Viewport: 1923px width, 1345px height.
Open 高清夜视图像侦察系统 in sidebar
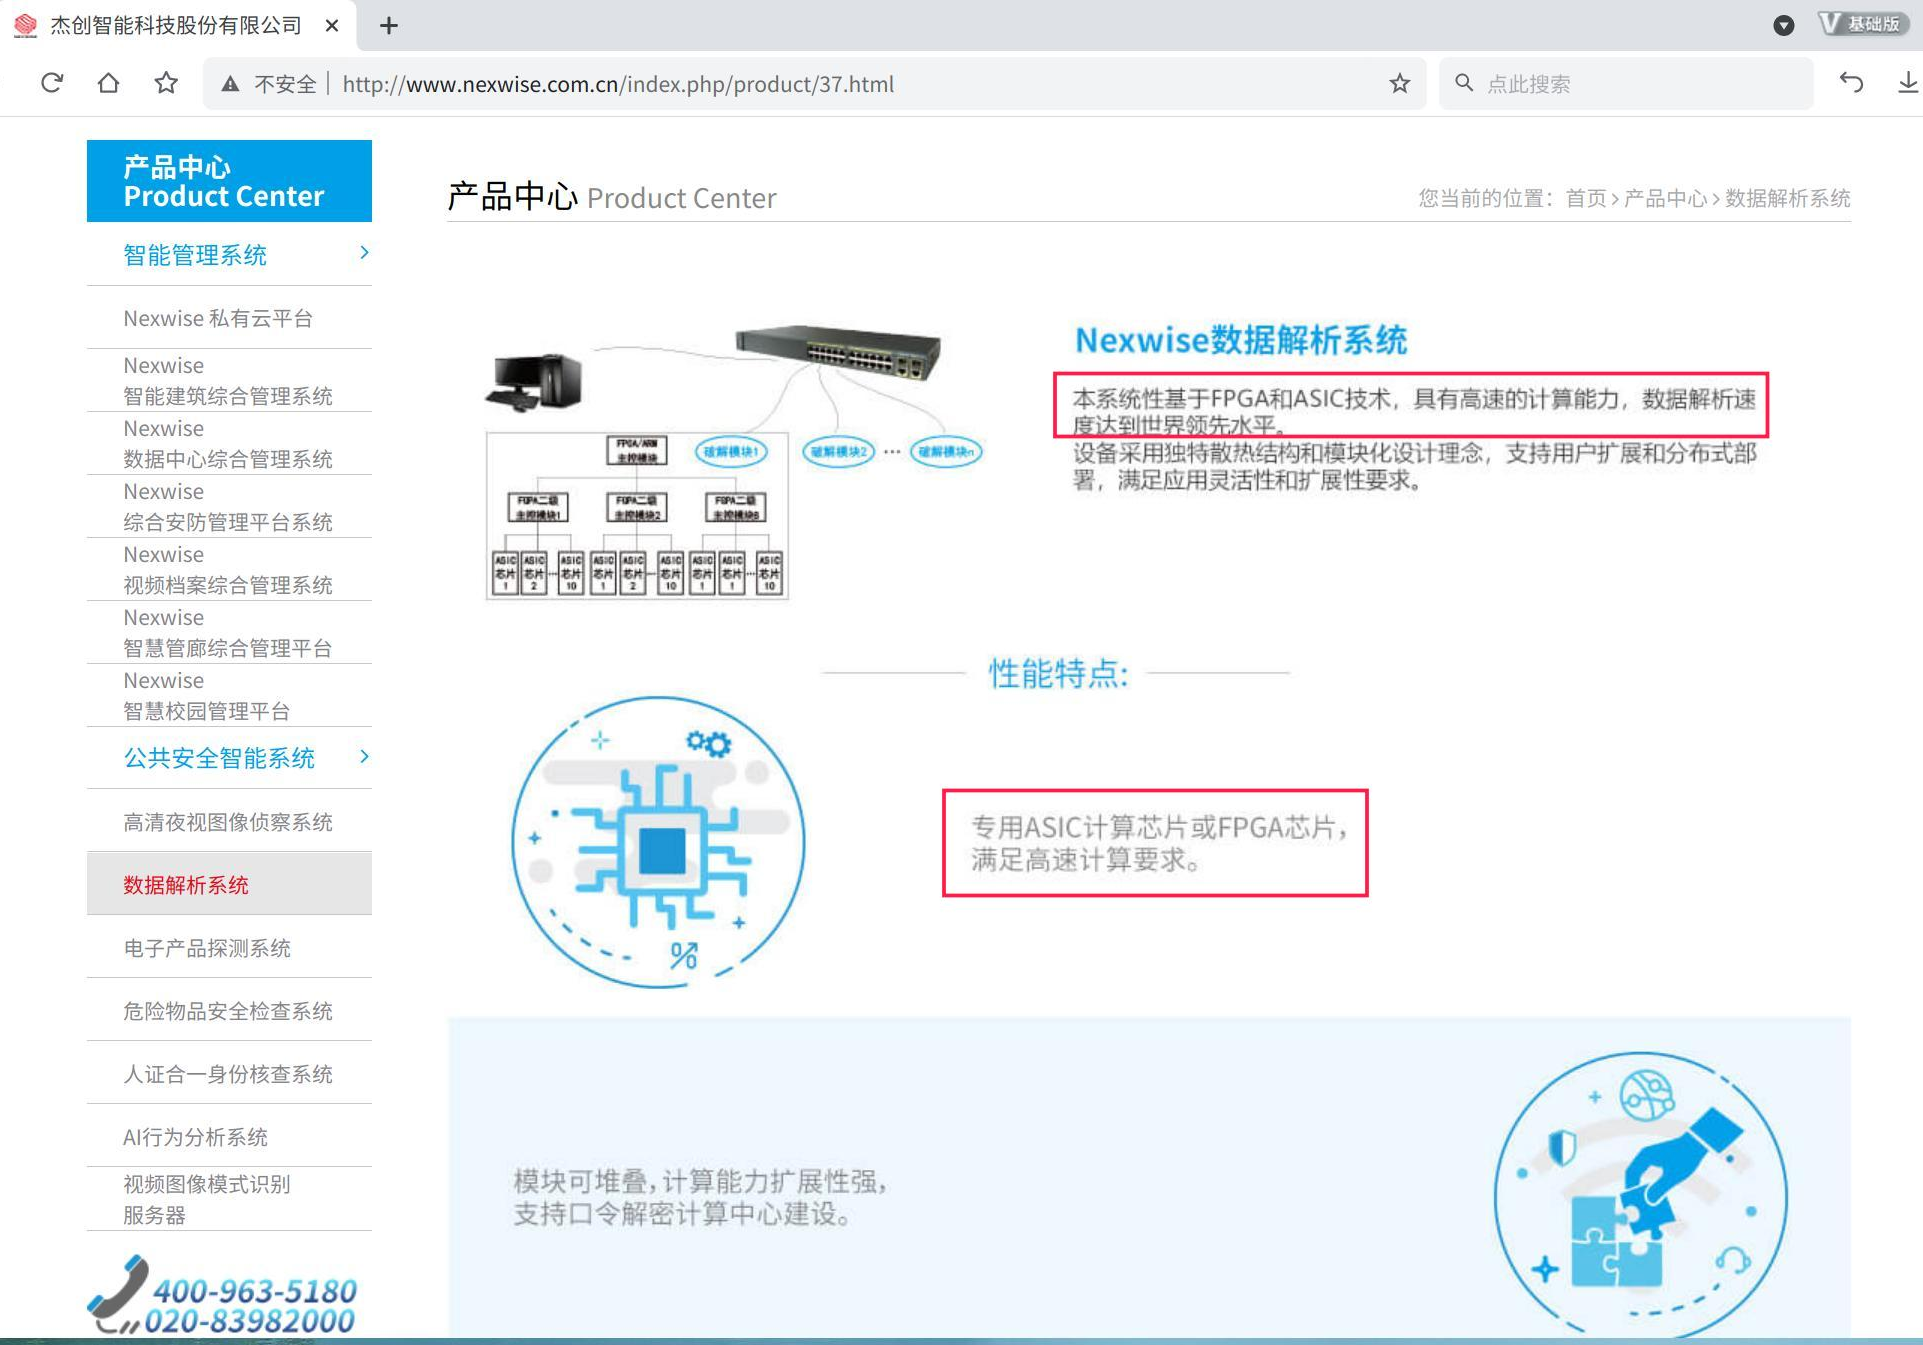pyautogui.click(x=229, y=822)
